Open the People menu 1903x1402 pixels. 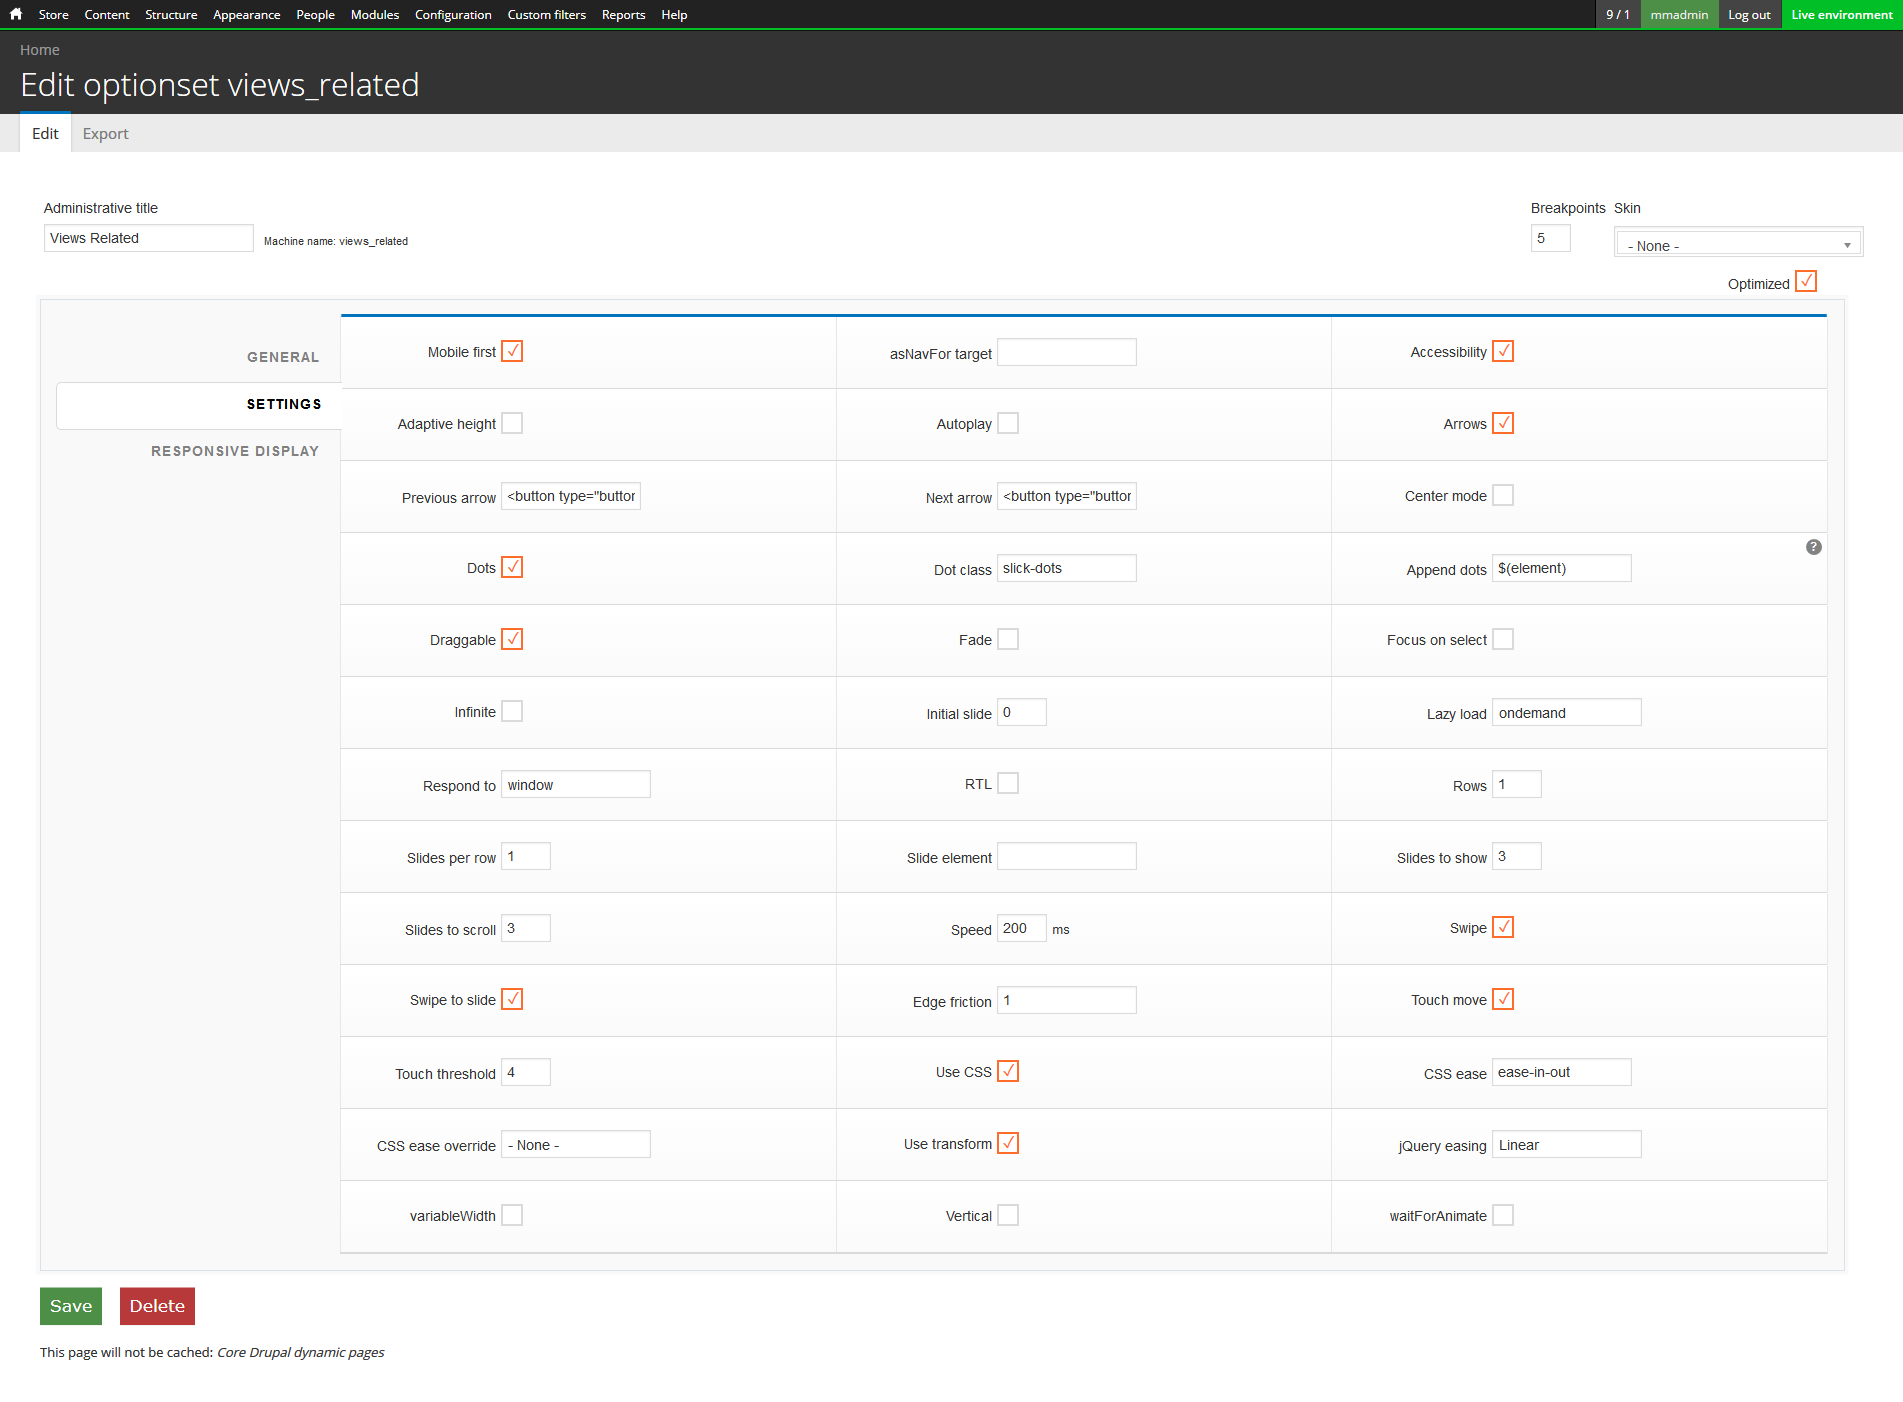[315, 14]
